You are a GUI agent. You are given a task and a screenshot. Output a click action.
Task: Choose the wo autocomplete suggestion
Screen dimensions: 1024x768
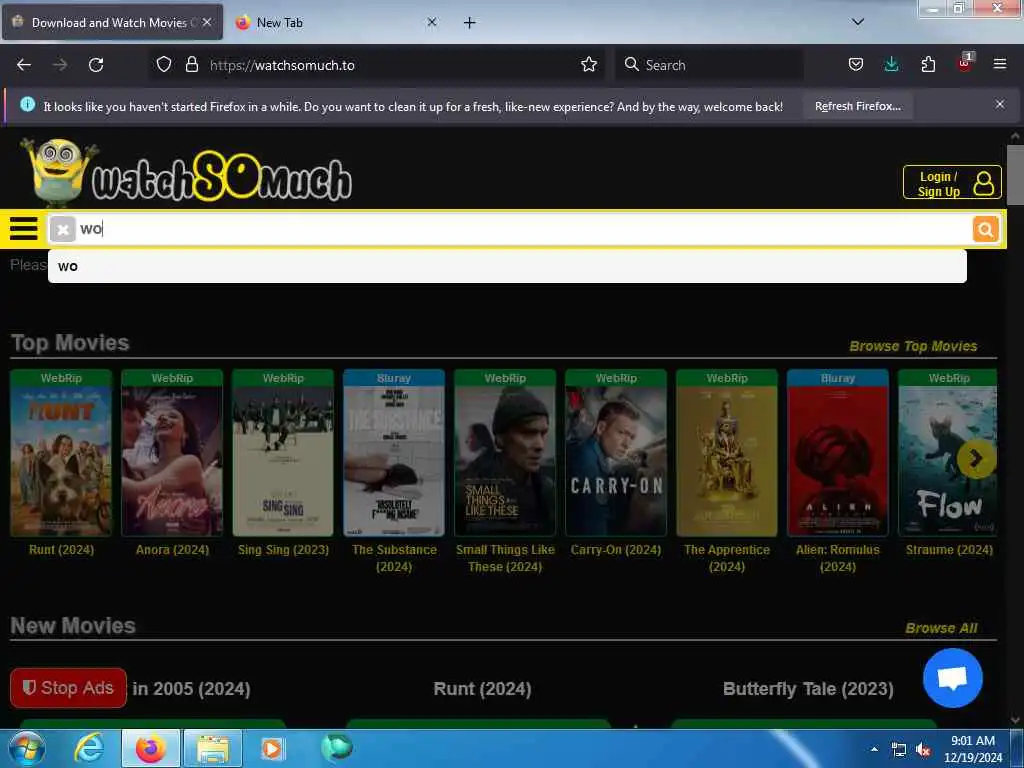coord(507,266)
